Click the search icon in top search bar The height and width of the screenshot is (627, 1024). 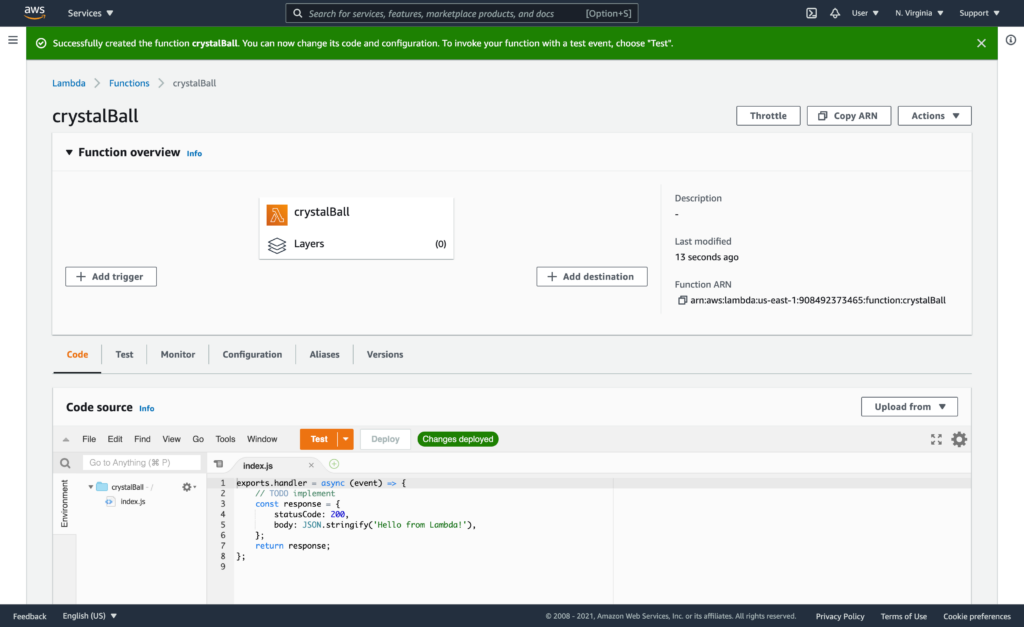[x=297, y=13]
